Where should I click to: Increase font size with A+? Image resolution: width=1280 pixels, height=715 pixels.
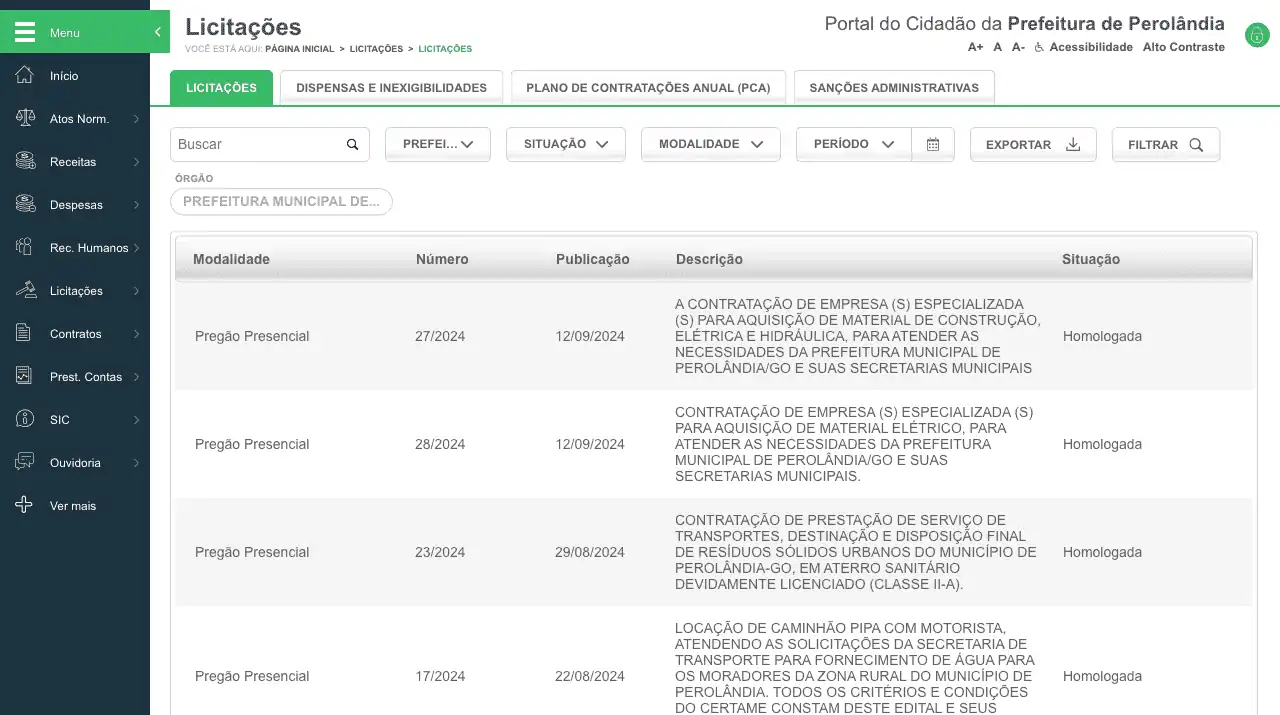point(975,47)
